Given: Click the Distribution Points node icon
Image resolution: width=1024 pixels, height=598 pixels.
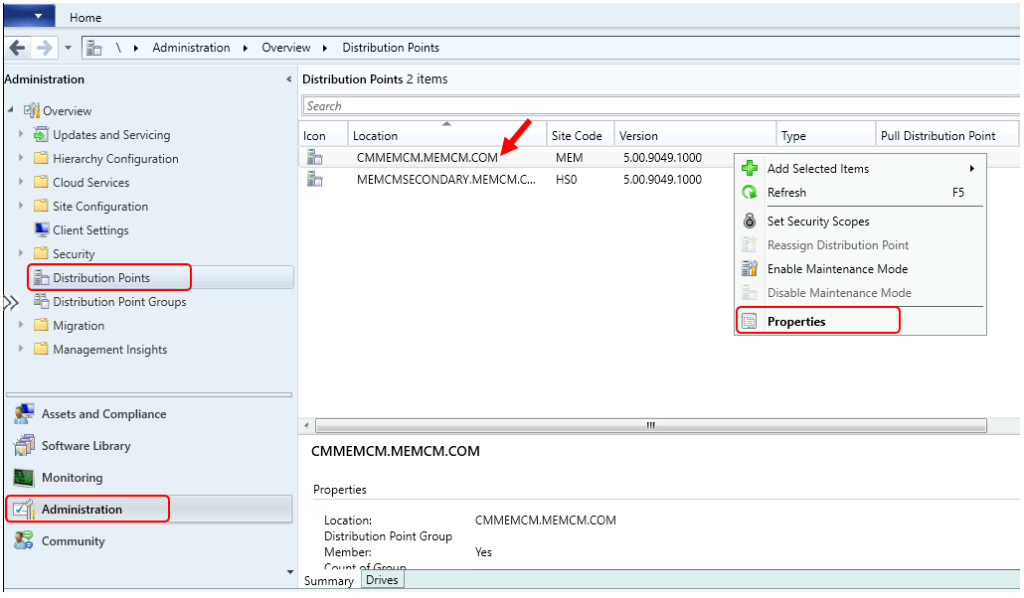Looking at the screenshot, I should click(x=41, y=277).
